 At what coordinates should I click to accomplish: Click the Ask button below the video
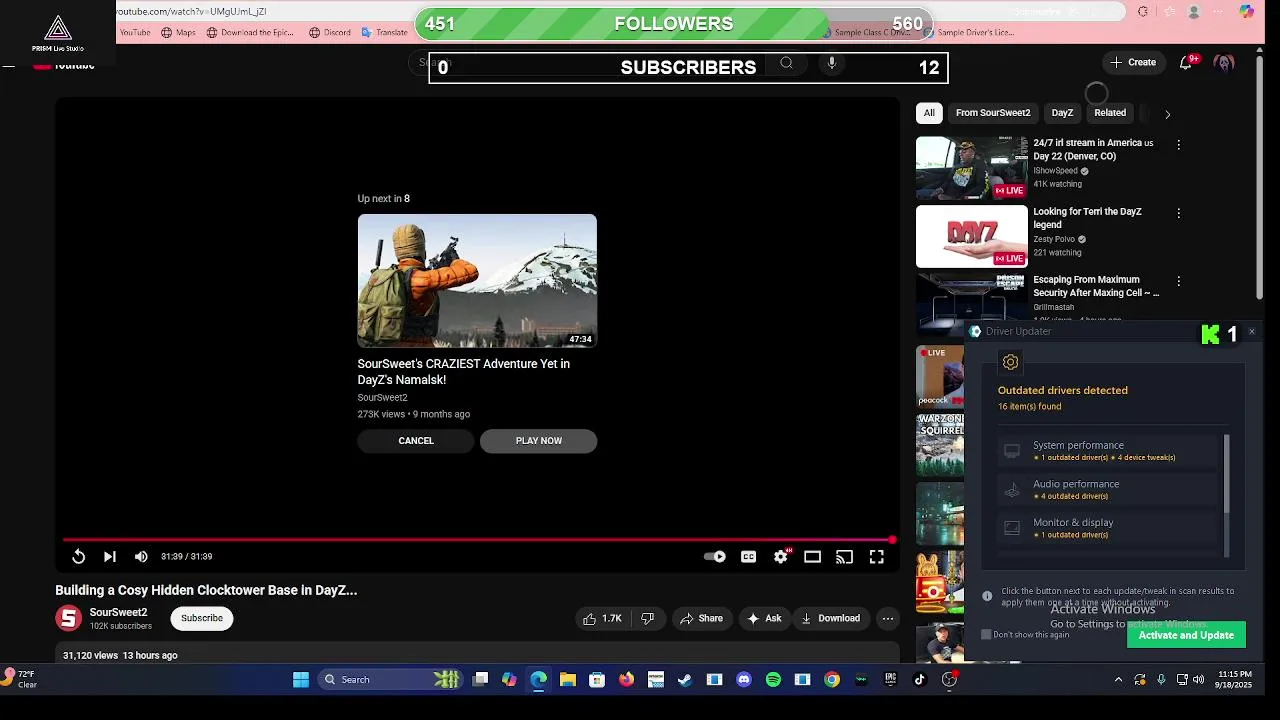pos(764,619)
